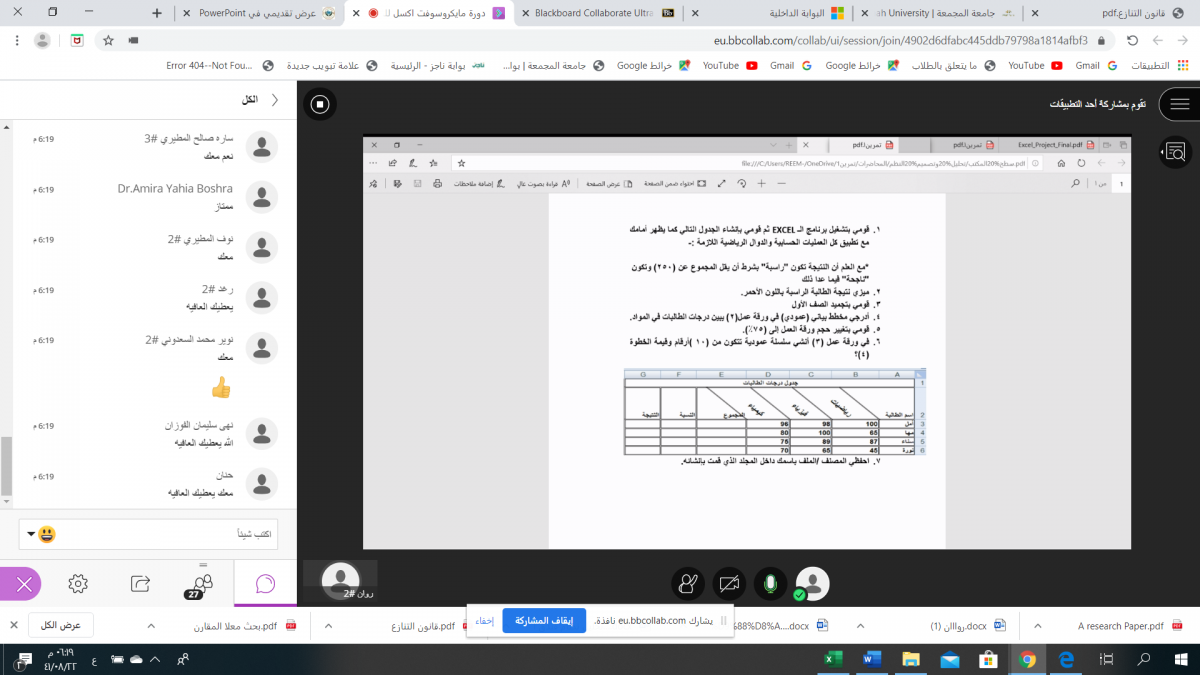Click avatar of ساره صالح المطيري #3
The height and width of the screenshot is (675, 1200).
pyautogui.click(x=261, y=147)
